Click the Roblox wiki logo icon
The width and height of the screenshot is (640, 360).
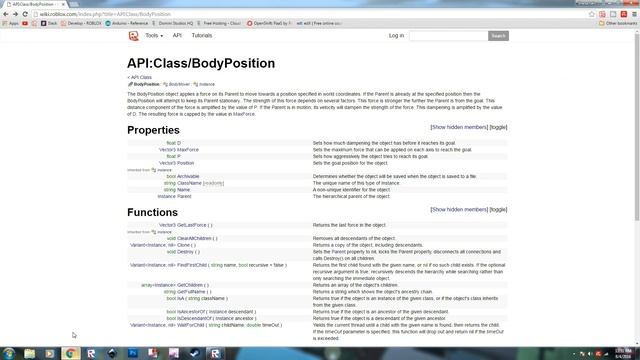(x=133, y=36)
